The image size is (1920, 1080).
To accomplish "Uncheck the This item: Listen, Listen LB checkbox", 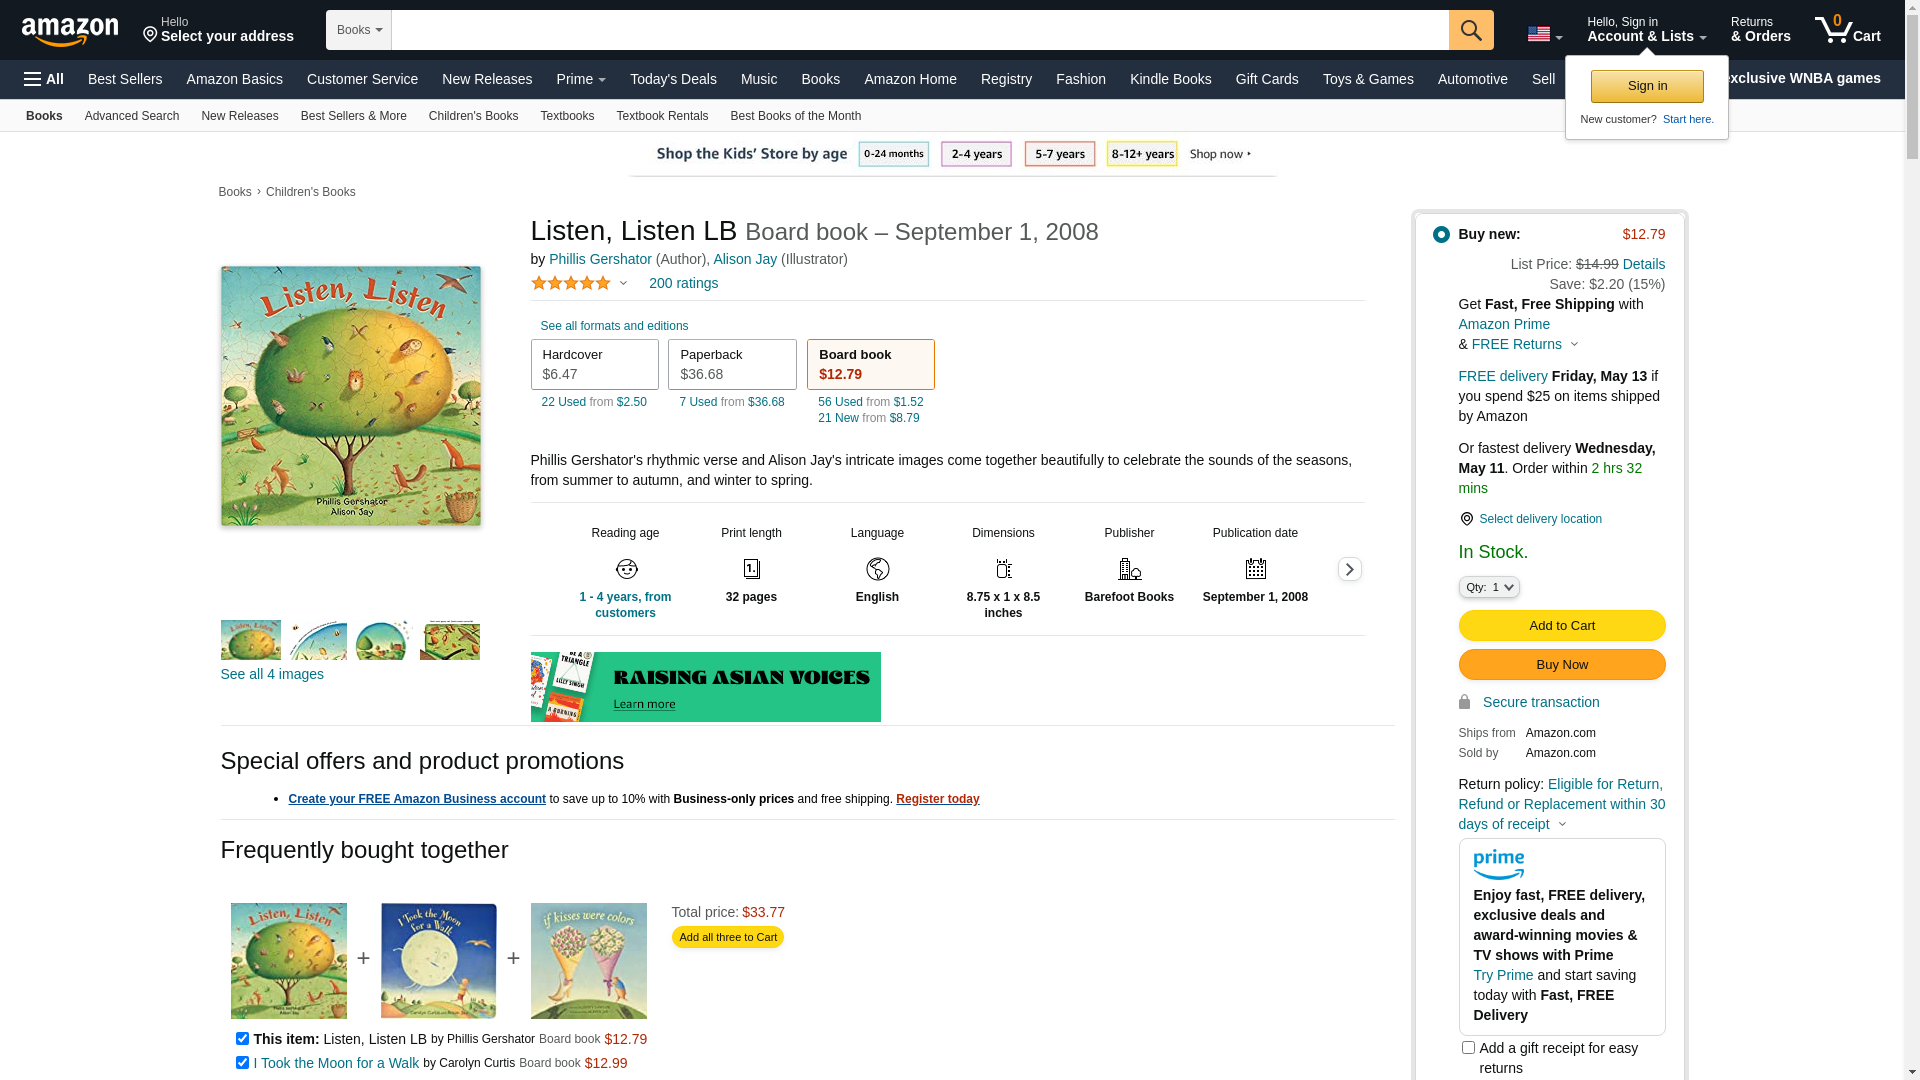I will point(242,1038).
